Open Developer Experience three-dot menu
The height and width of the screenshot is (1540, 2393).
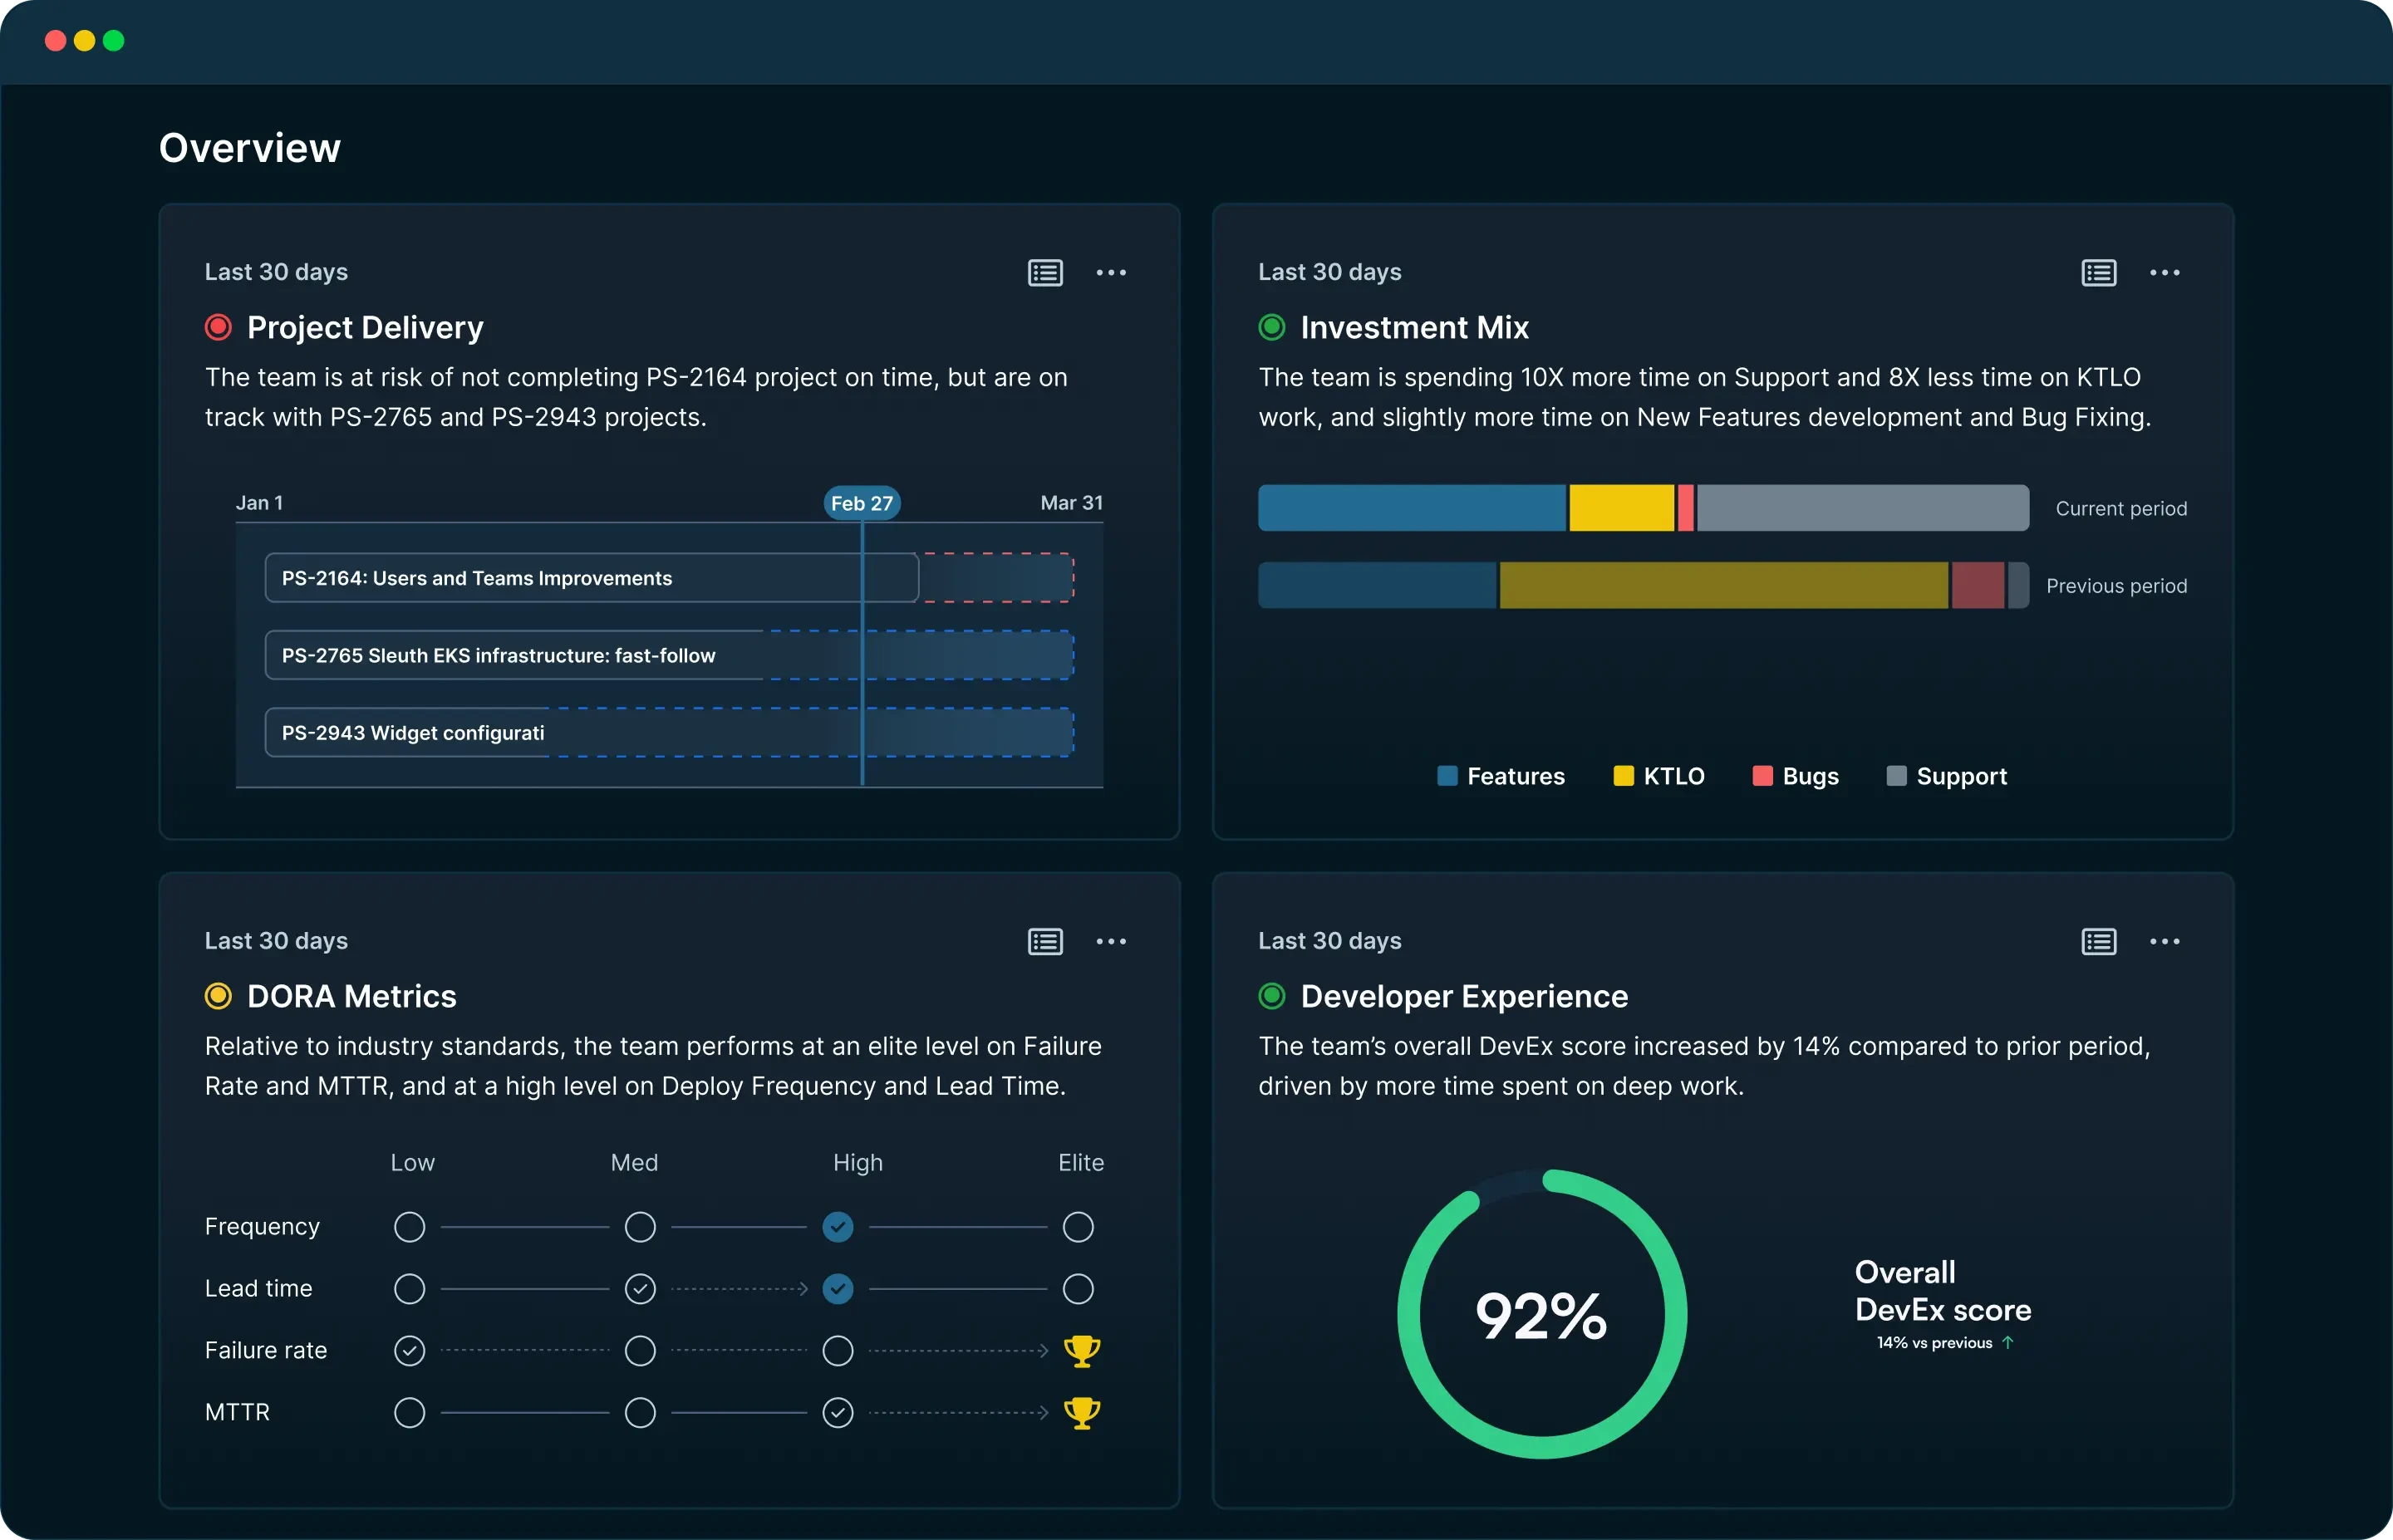[x=2164, y=941]
